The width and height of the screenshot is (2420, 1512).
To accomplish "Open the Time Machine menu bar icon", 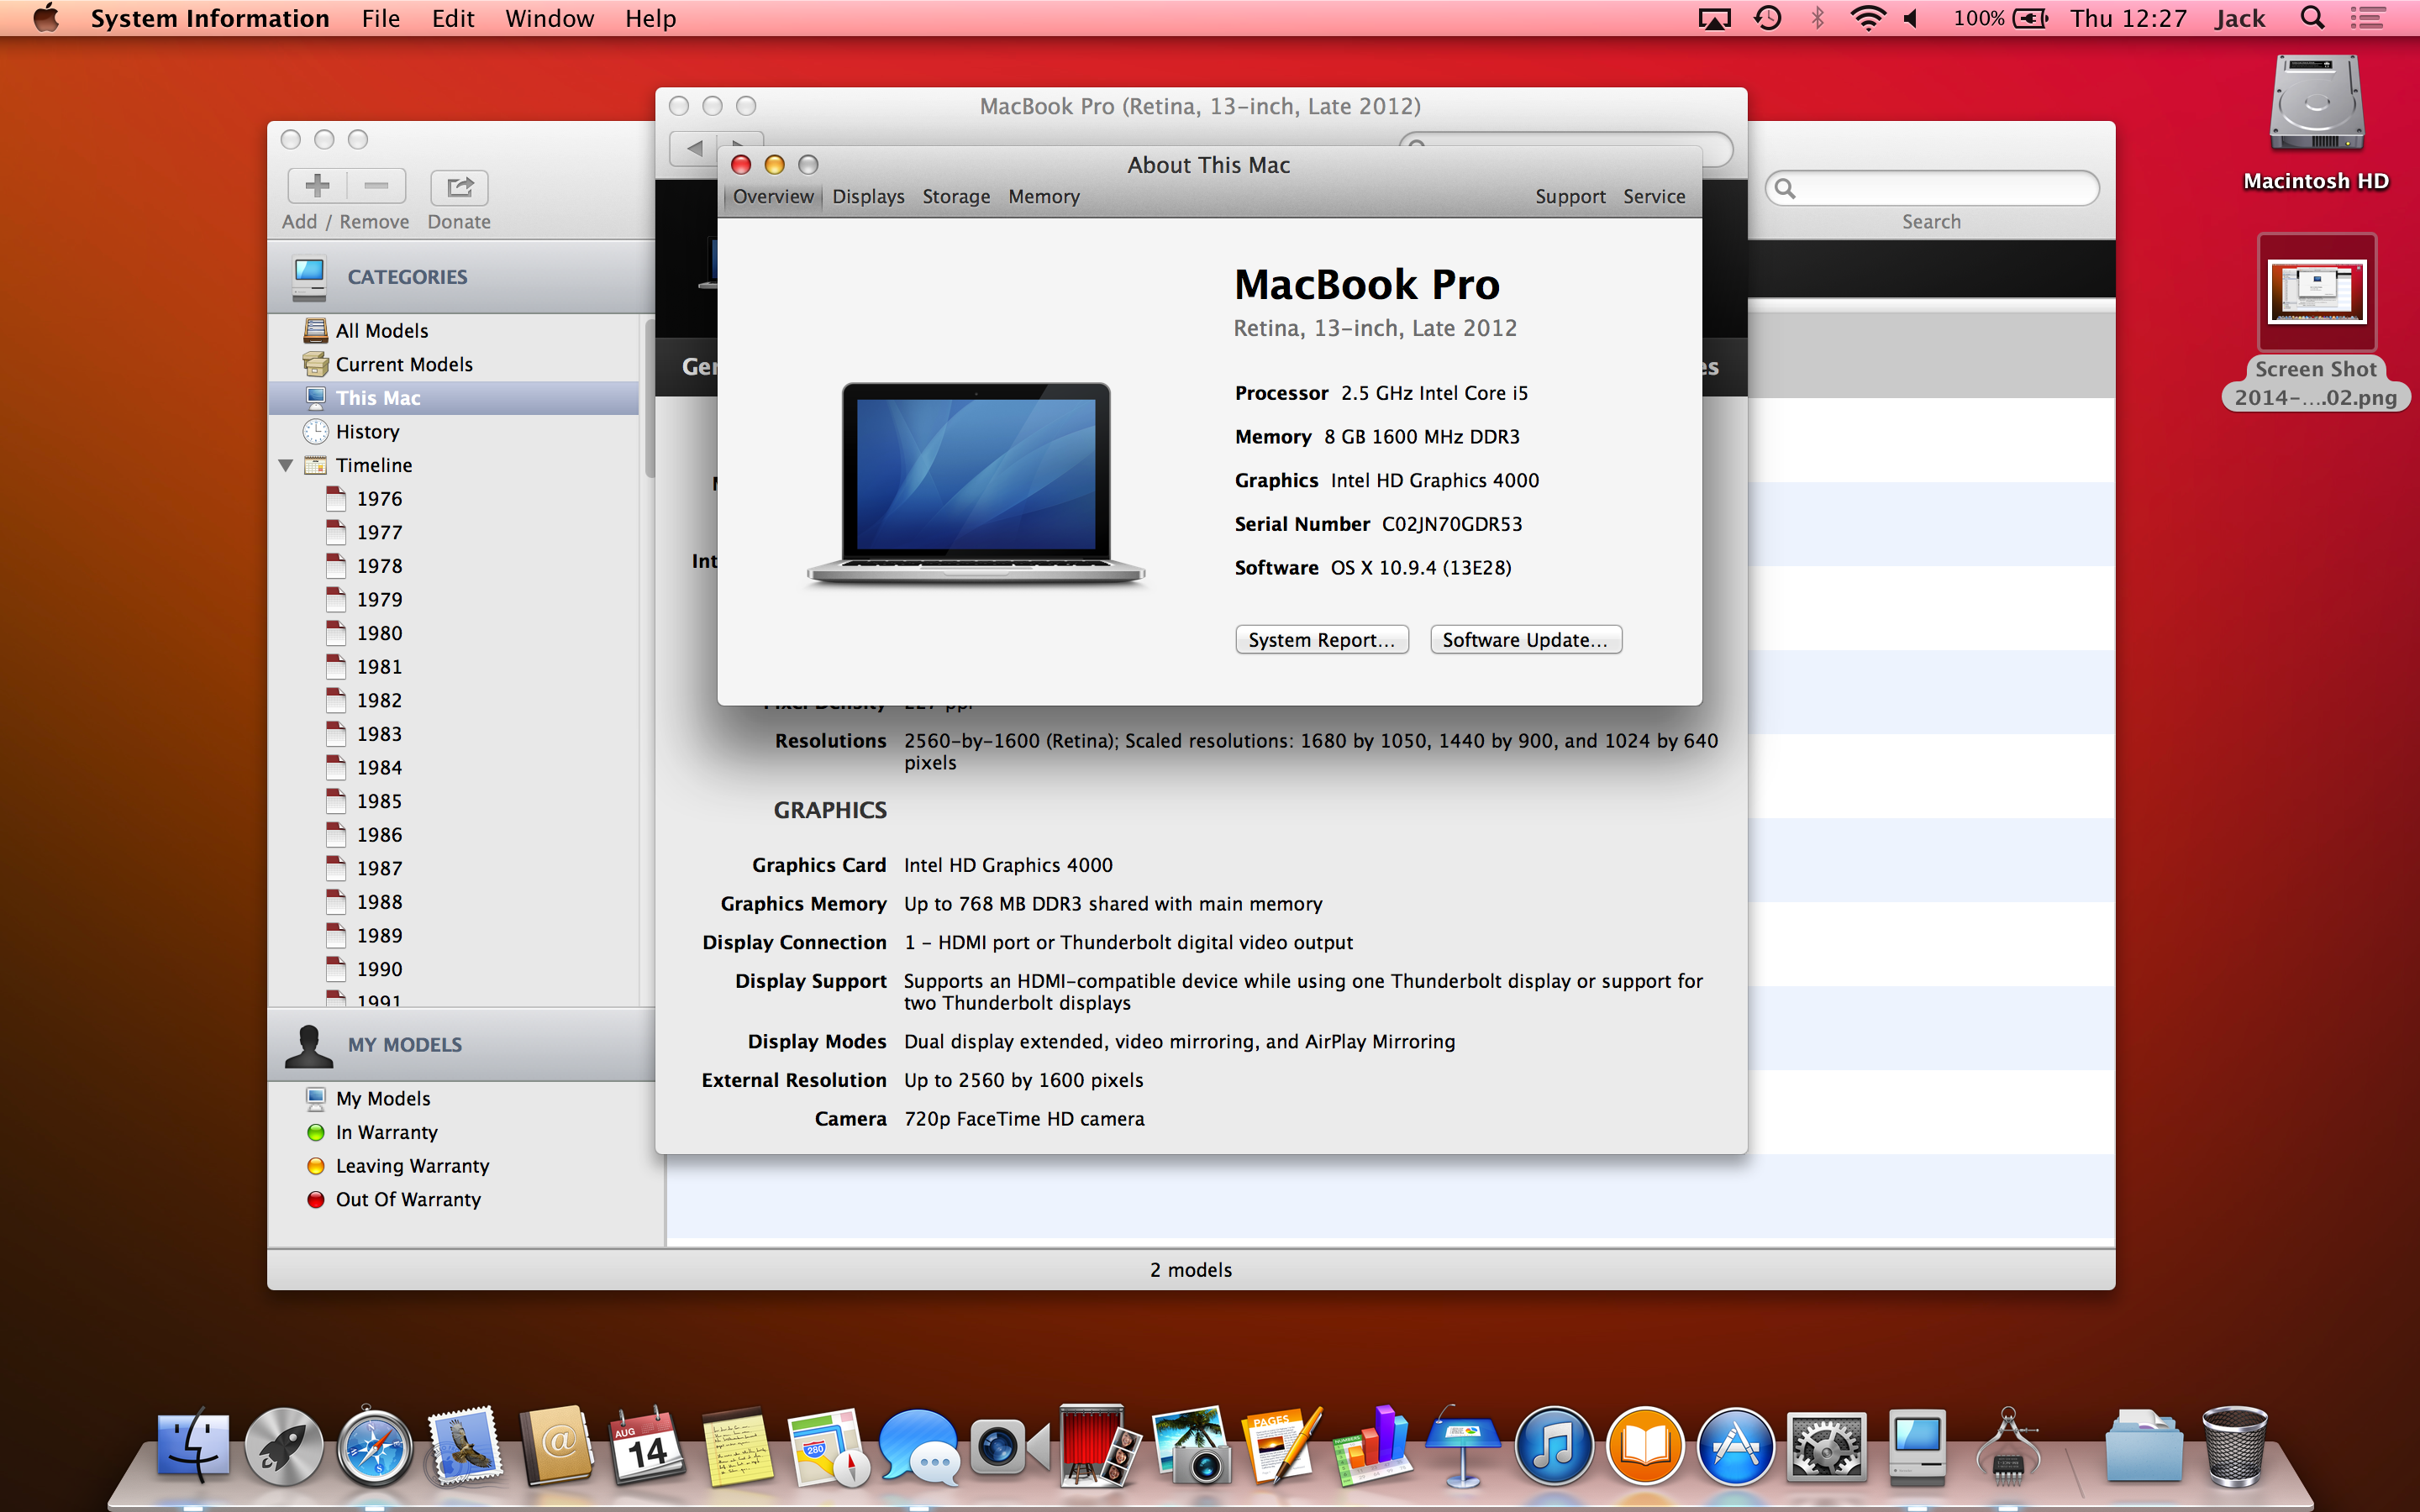I will (1768, 19).
